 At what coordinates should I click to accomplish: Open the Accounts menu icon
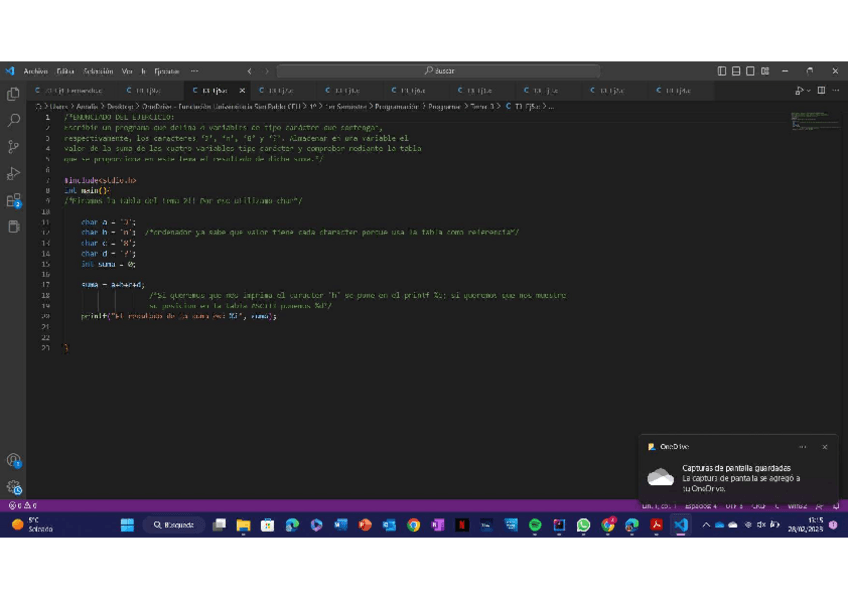click(x=13, y=461)
